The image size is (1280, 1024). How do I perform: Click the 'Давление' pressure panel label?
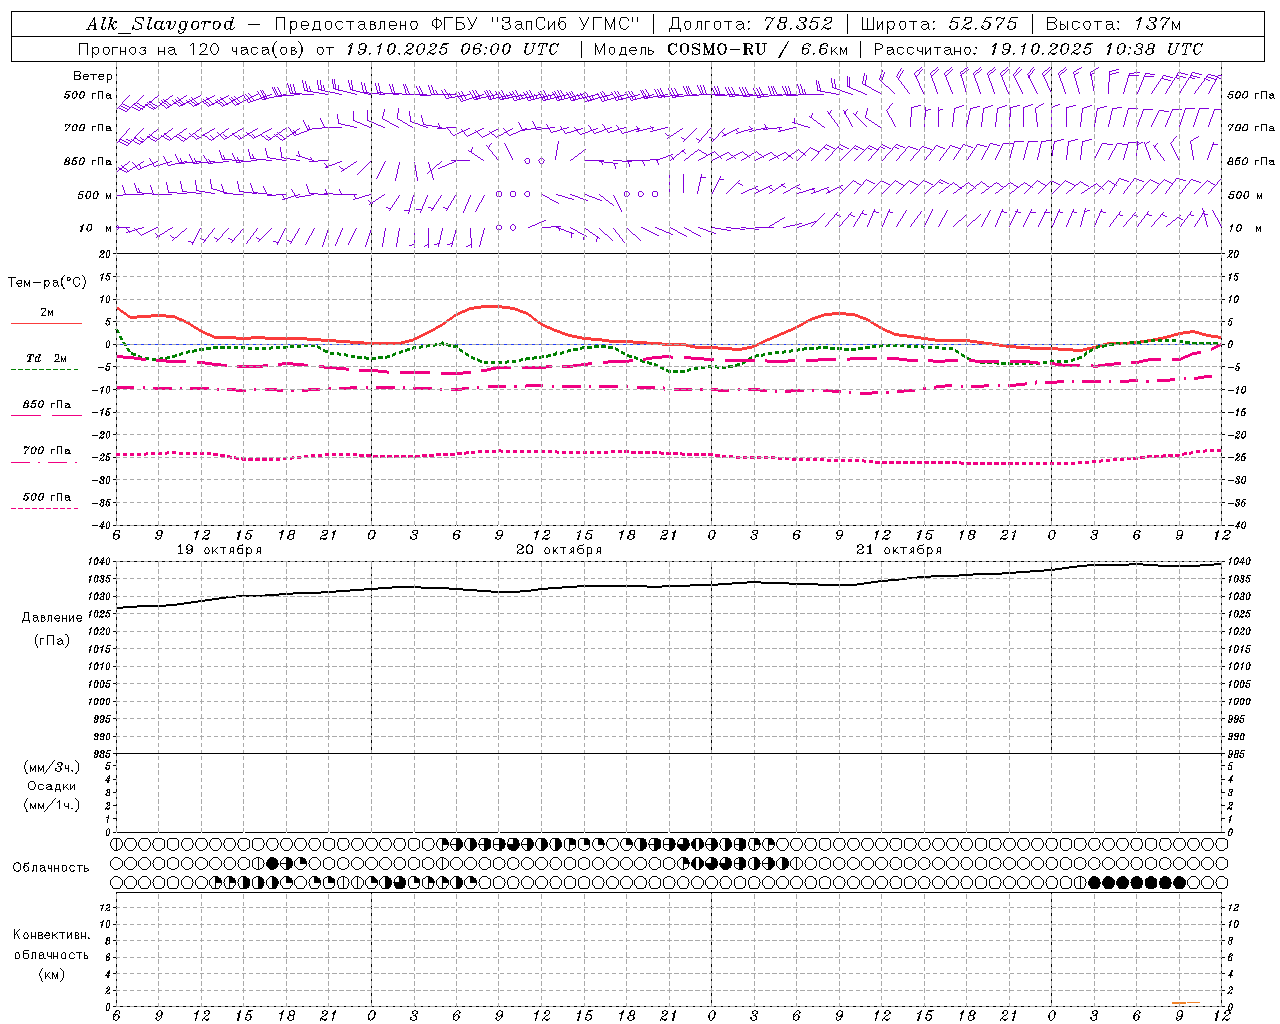click(x=52, y=618)
